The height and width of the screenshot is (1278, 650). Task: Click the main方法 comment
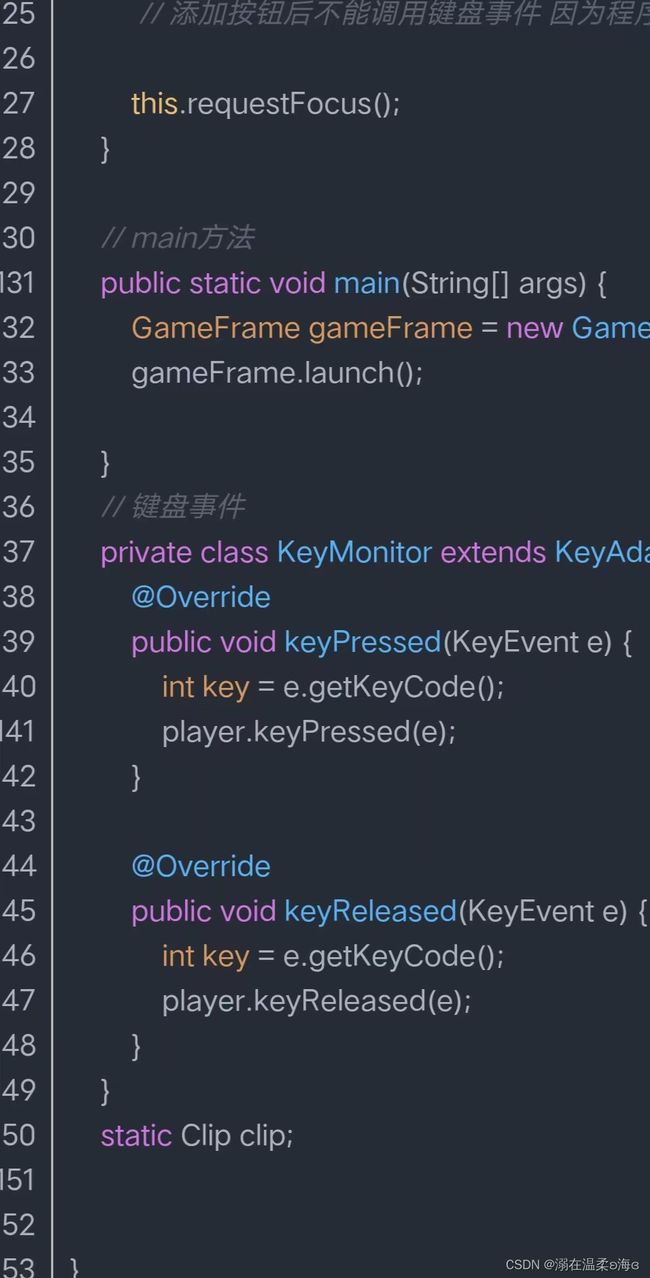click(x=178, y=238)
